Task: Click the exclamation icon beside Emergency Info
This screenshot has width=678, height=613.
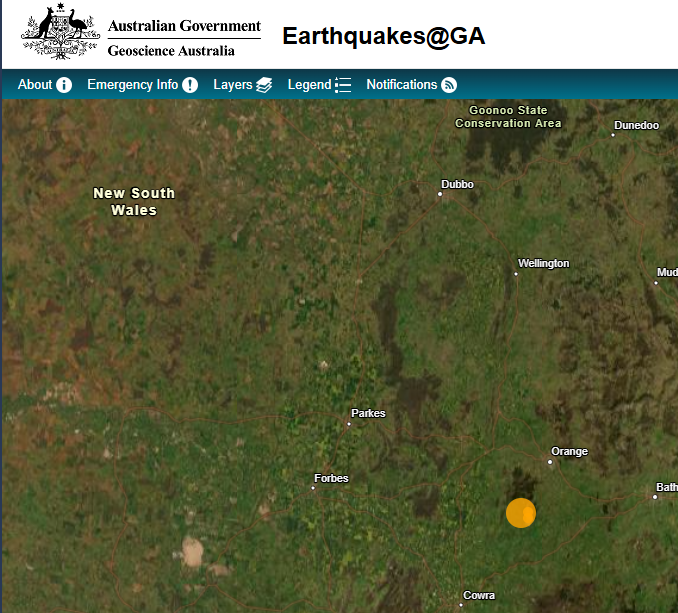Action: [x=190, y=85]
